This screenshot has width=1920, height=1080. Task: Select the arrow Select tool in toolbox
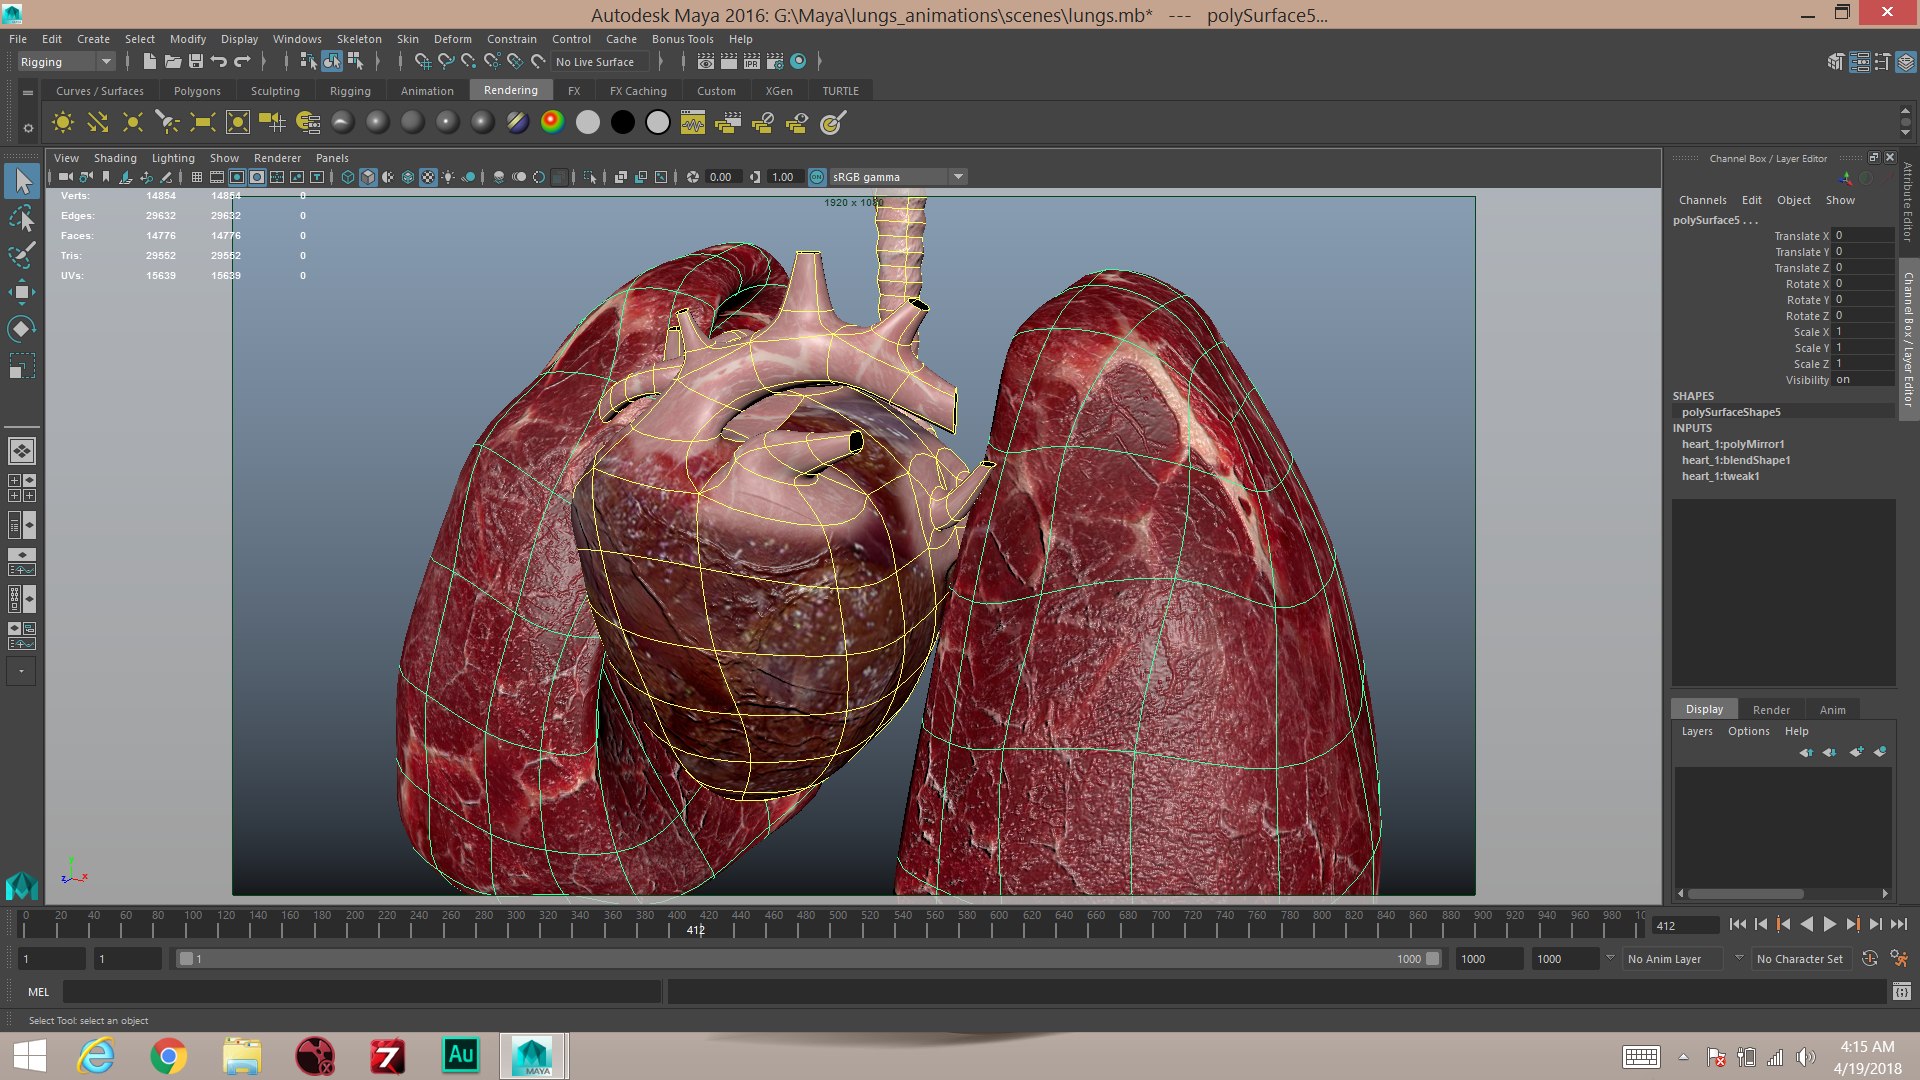click(22, 182)
